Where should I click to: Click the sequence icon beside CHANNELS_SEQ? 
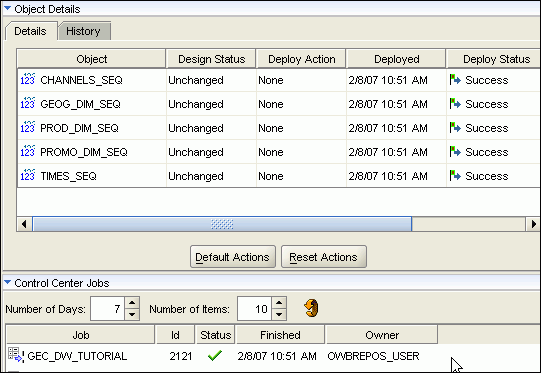[28, 79]
